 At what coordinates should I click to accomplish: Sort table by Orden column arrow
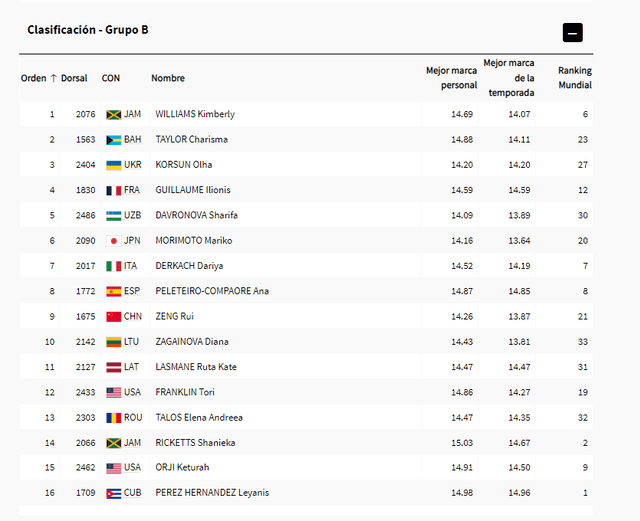pyautogui.click(x=53, y=78)
